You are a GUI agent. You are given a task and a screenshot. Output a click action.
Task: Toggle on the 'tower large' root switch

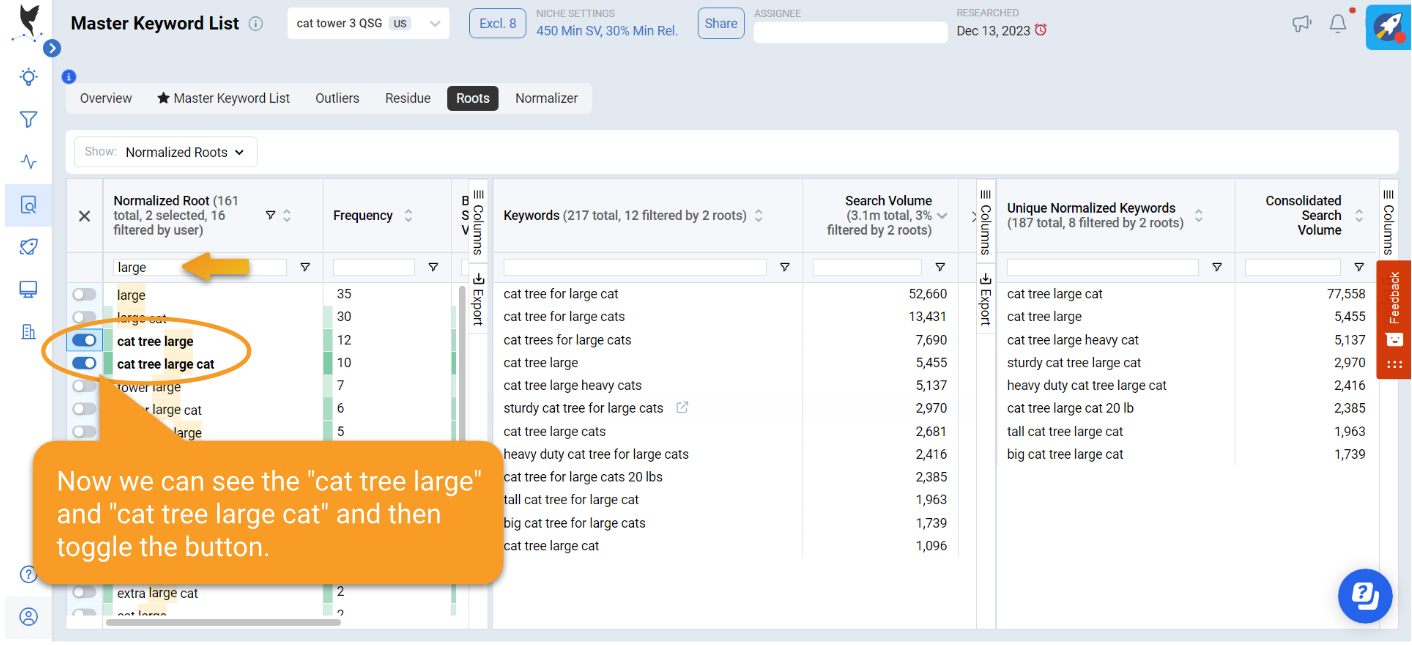[85, 386]
